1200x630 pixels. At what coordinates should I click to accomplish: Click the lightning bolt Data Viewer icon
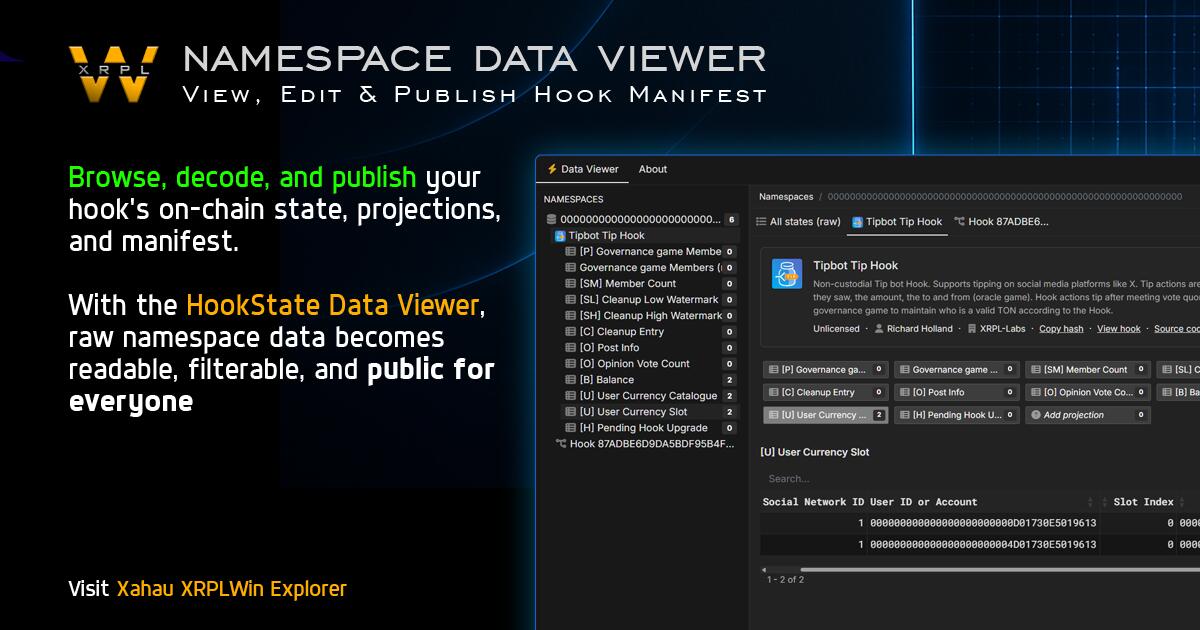coord(552,169)
